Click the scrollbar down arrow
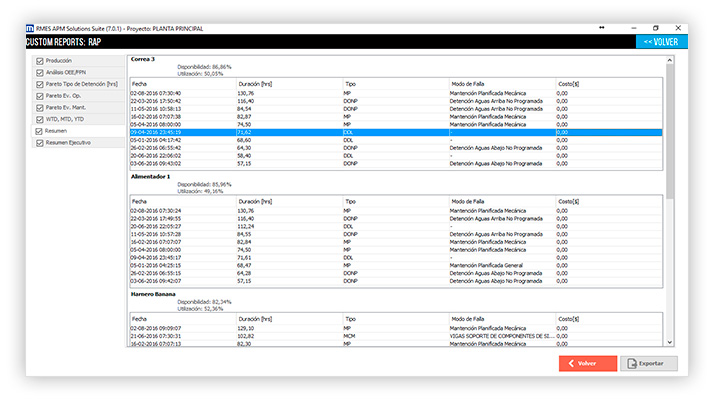Screen dimensions: 716x399 click(669, 342)
